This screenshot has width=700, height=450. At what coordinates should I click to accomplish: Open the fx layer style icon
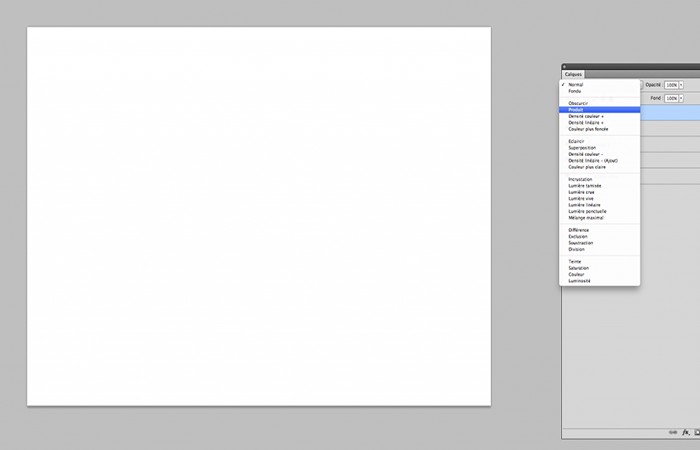click(x=686, y=433)
